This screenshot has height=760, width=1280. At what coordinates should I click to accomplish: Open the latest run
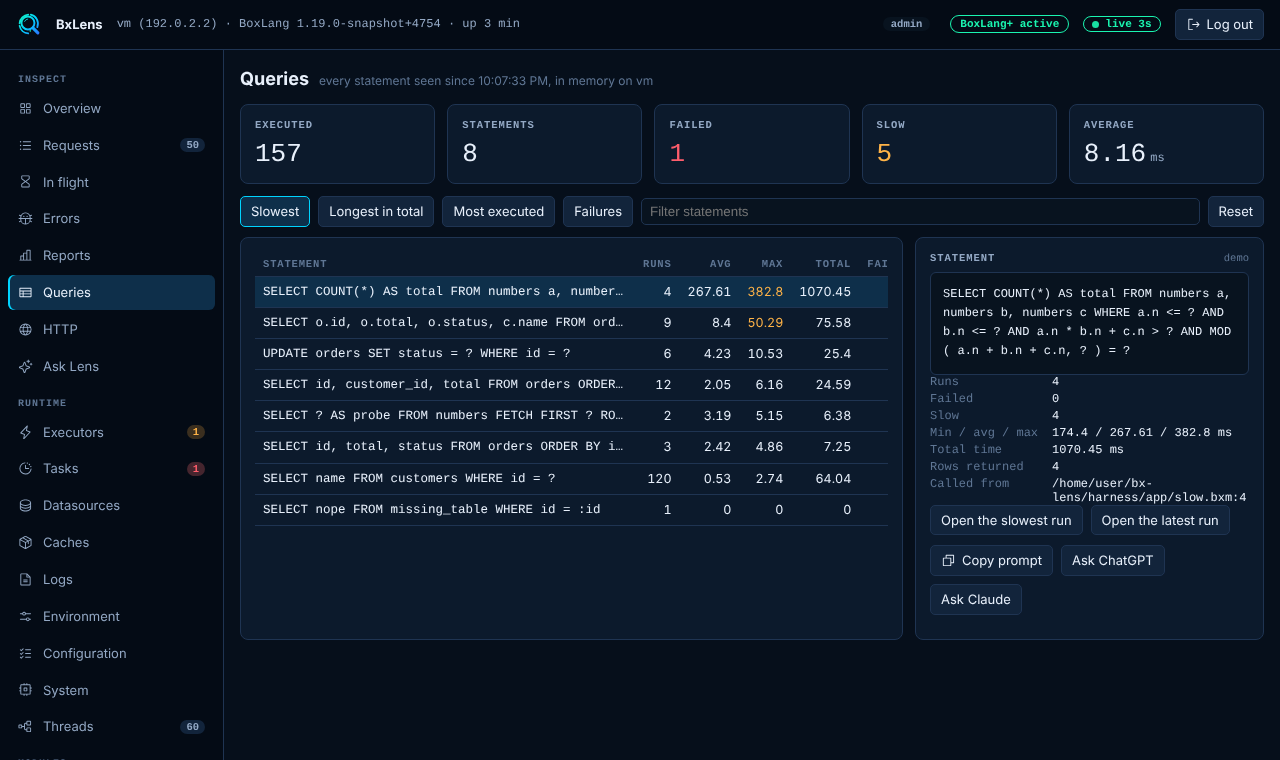click(1160, 520)
